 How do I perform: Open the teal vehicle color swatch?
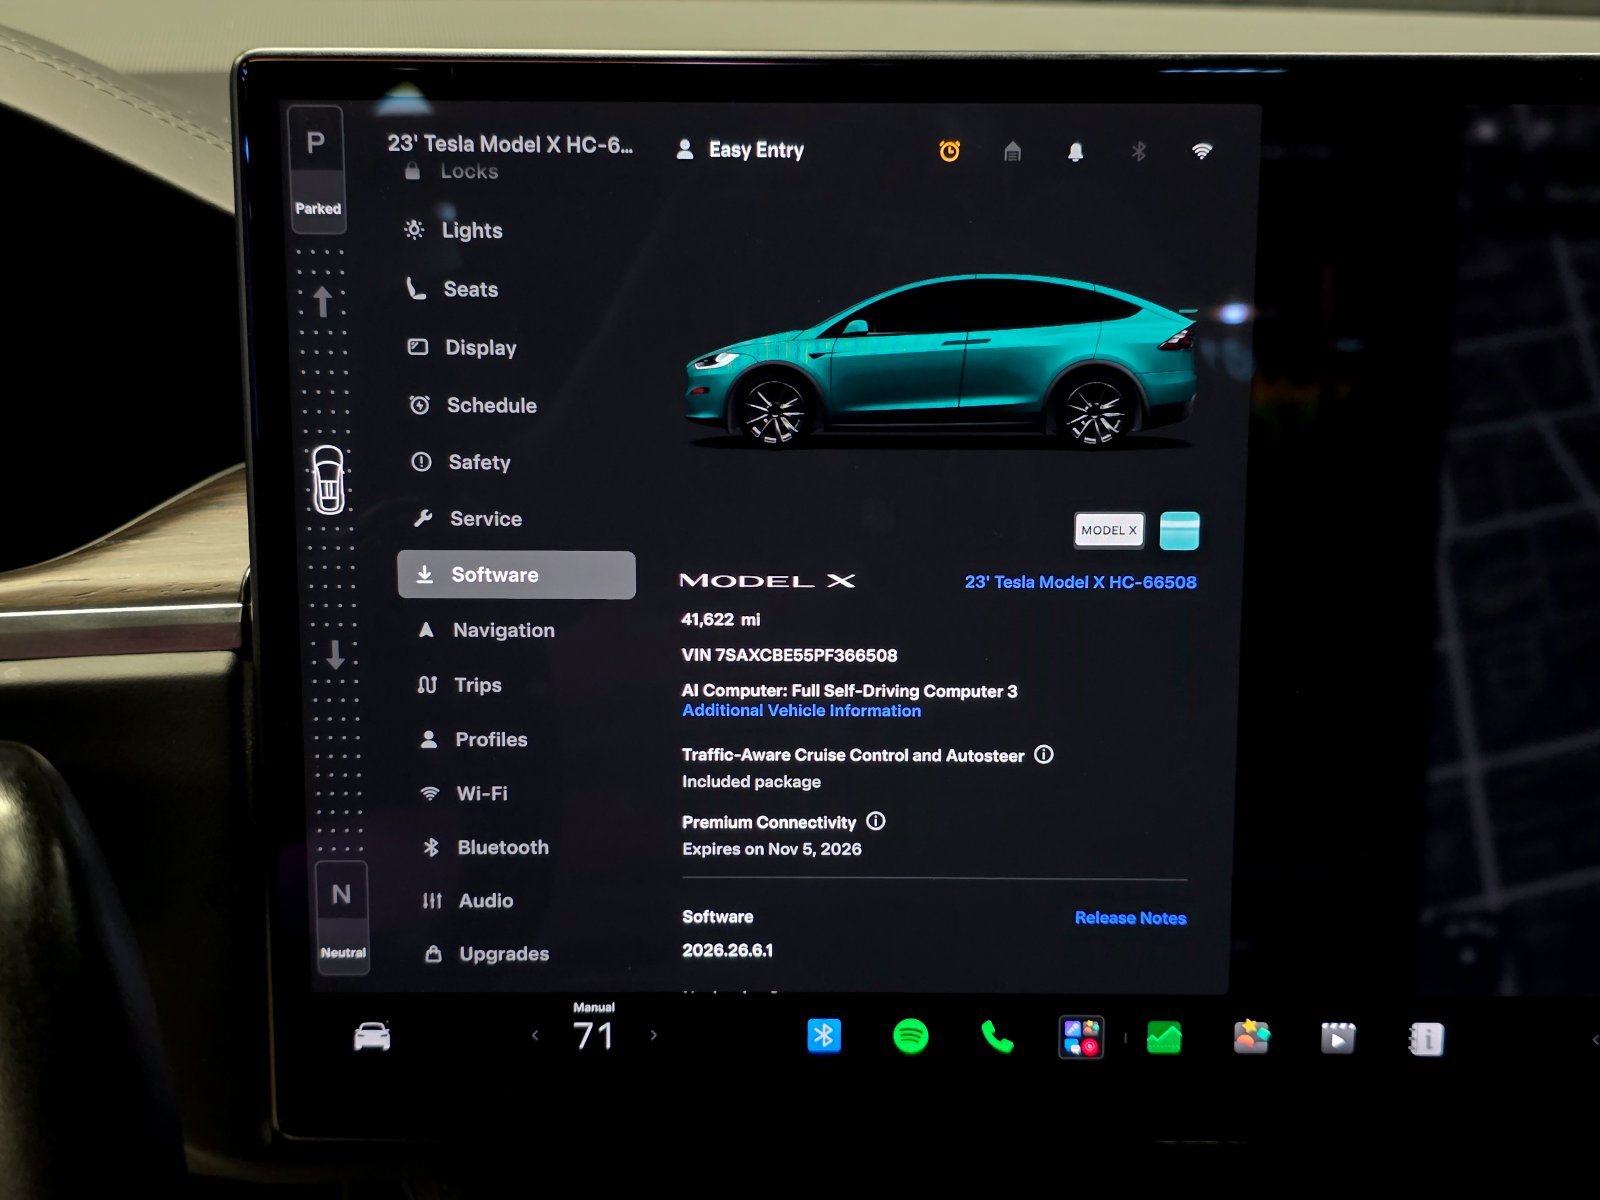click(1179, 531)
